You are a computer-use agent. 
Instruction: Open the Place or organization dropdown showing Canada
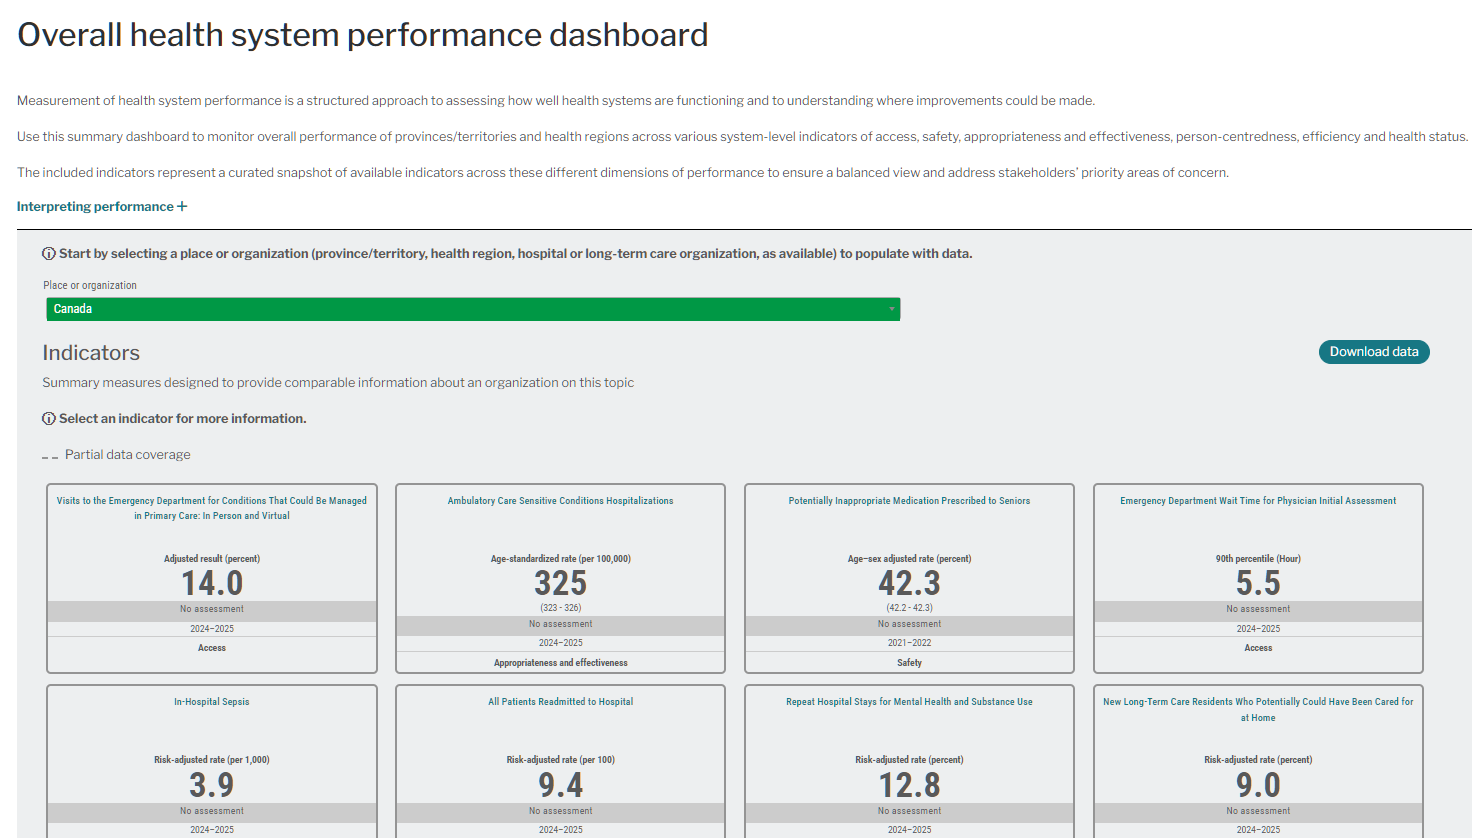tap(473, 309)
